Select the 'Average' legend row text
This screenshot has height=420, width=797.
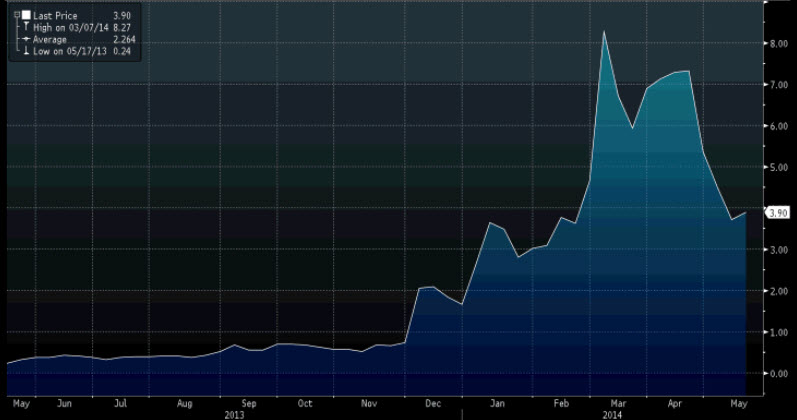[x=50, y=40]
